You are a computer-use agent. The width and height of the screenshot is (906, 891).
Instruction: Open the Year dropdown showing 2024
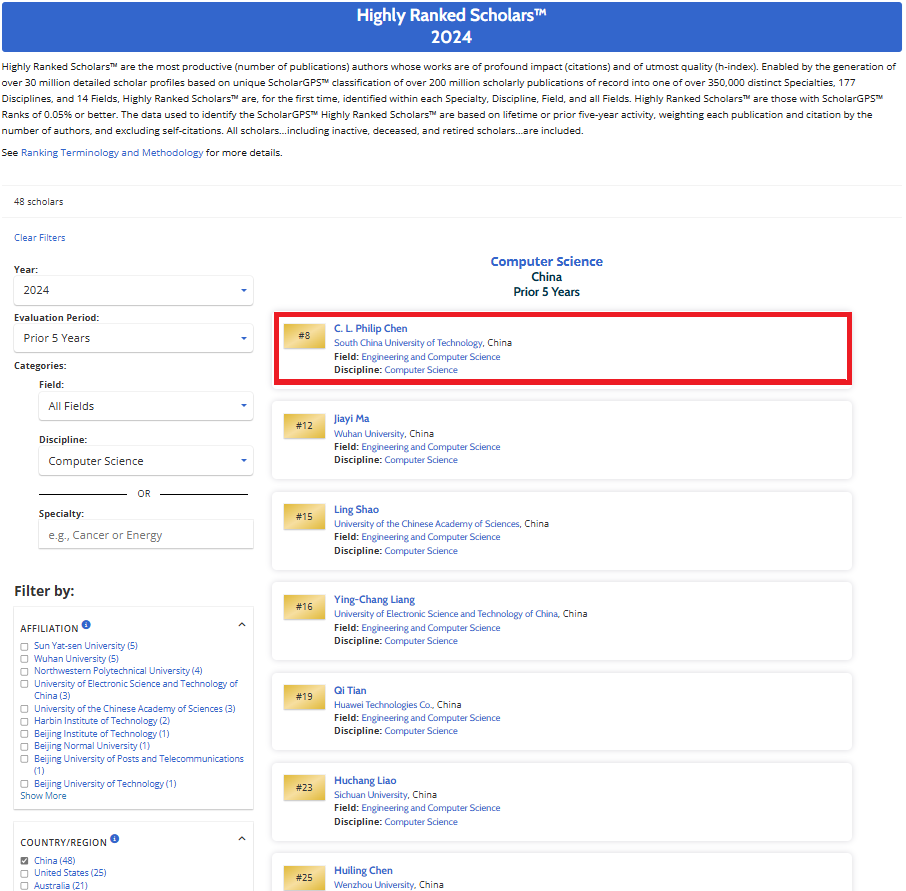133,290
